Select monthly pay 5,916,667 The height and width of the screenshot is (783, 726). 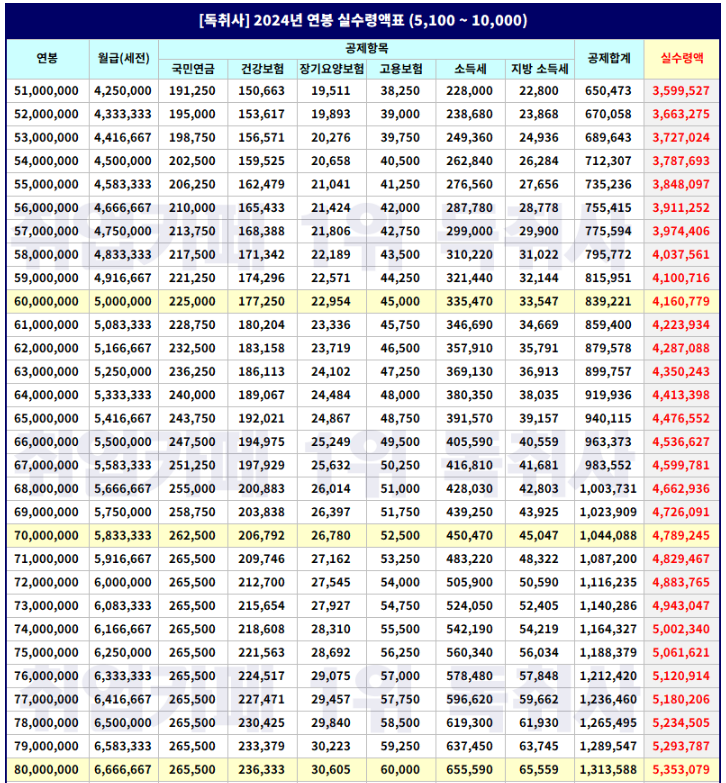[123, 559]
